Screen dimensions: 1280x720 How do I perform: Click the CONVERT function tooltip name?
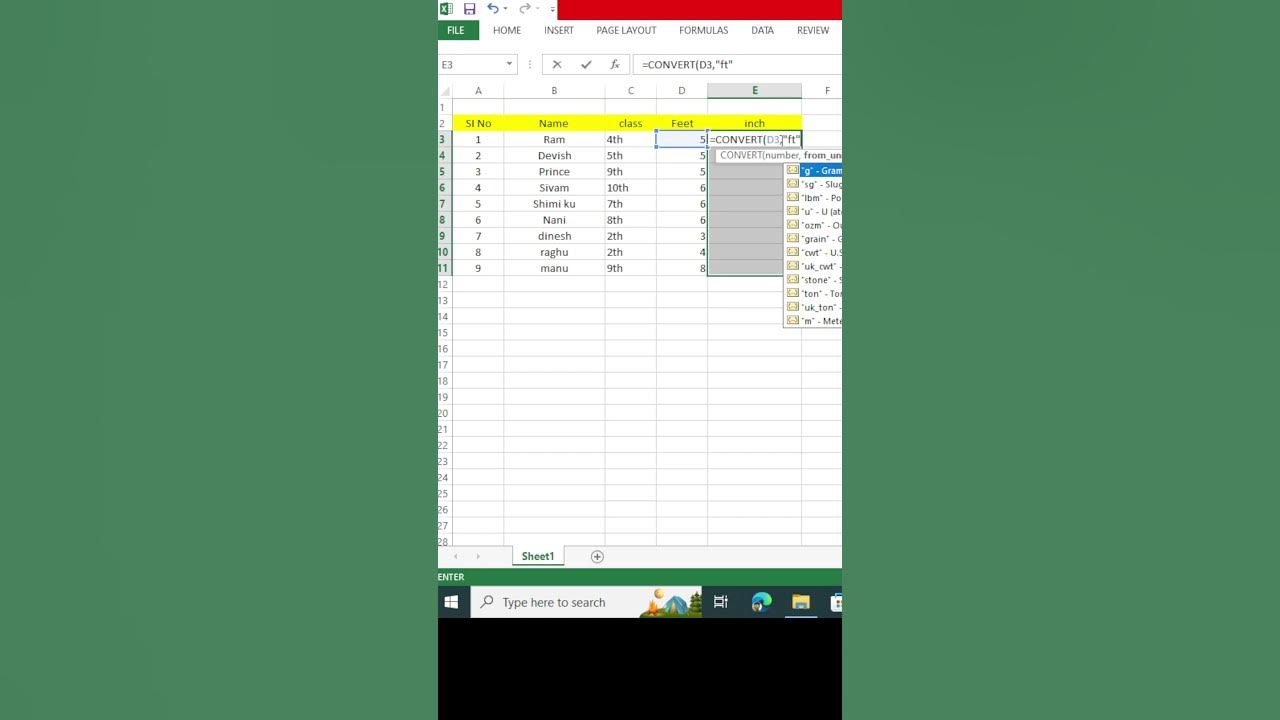[741, 155]
